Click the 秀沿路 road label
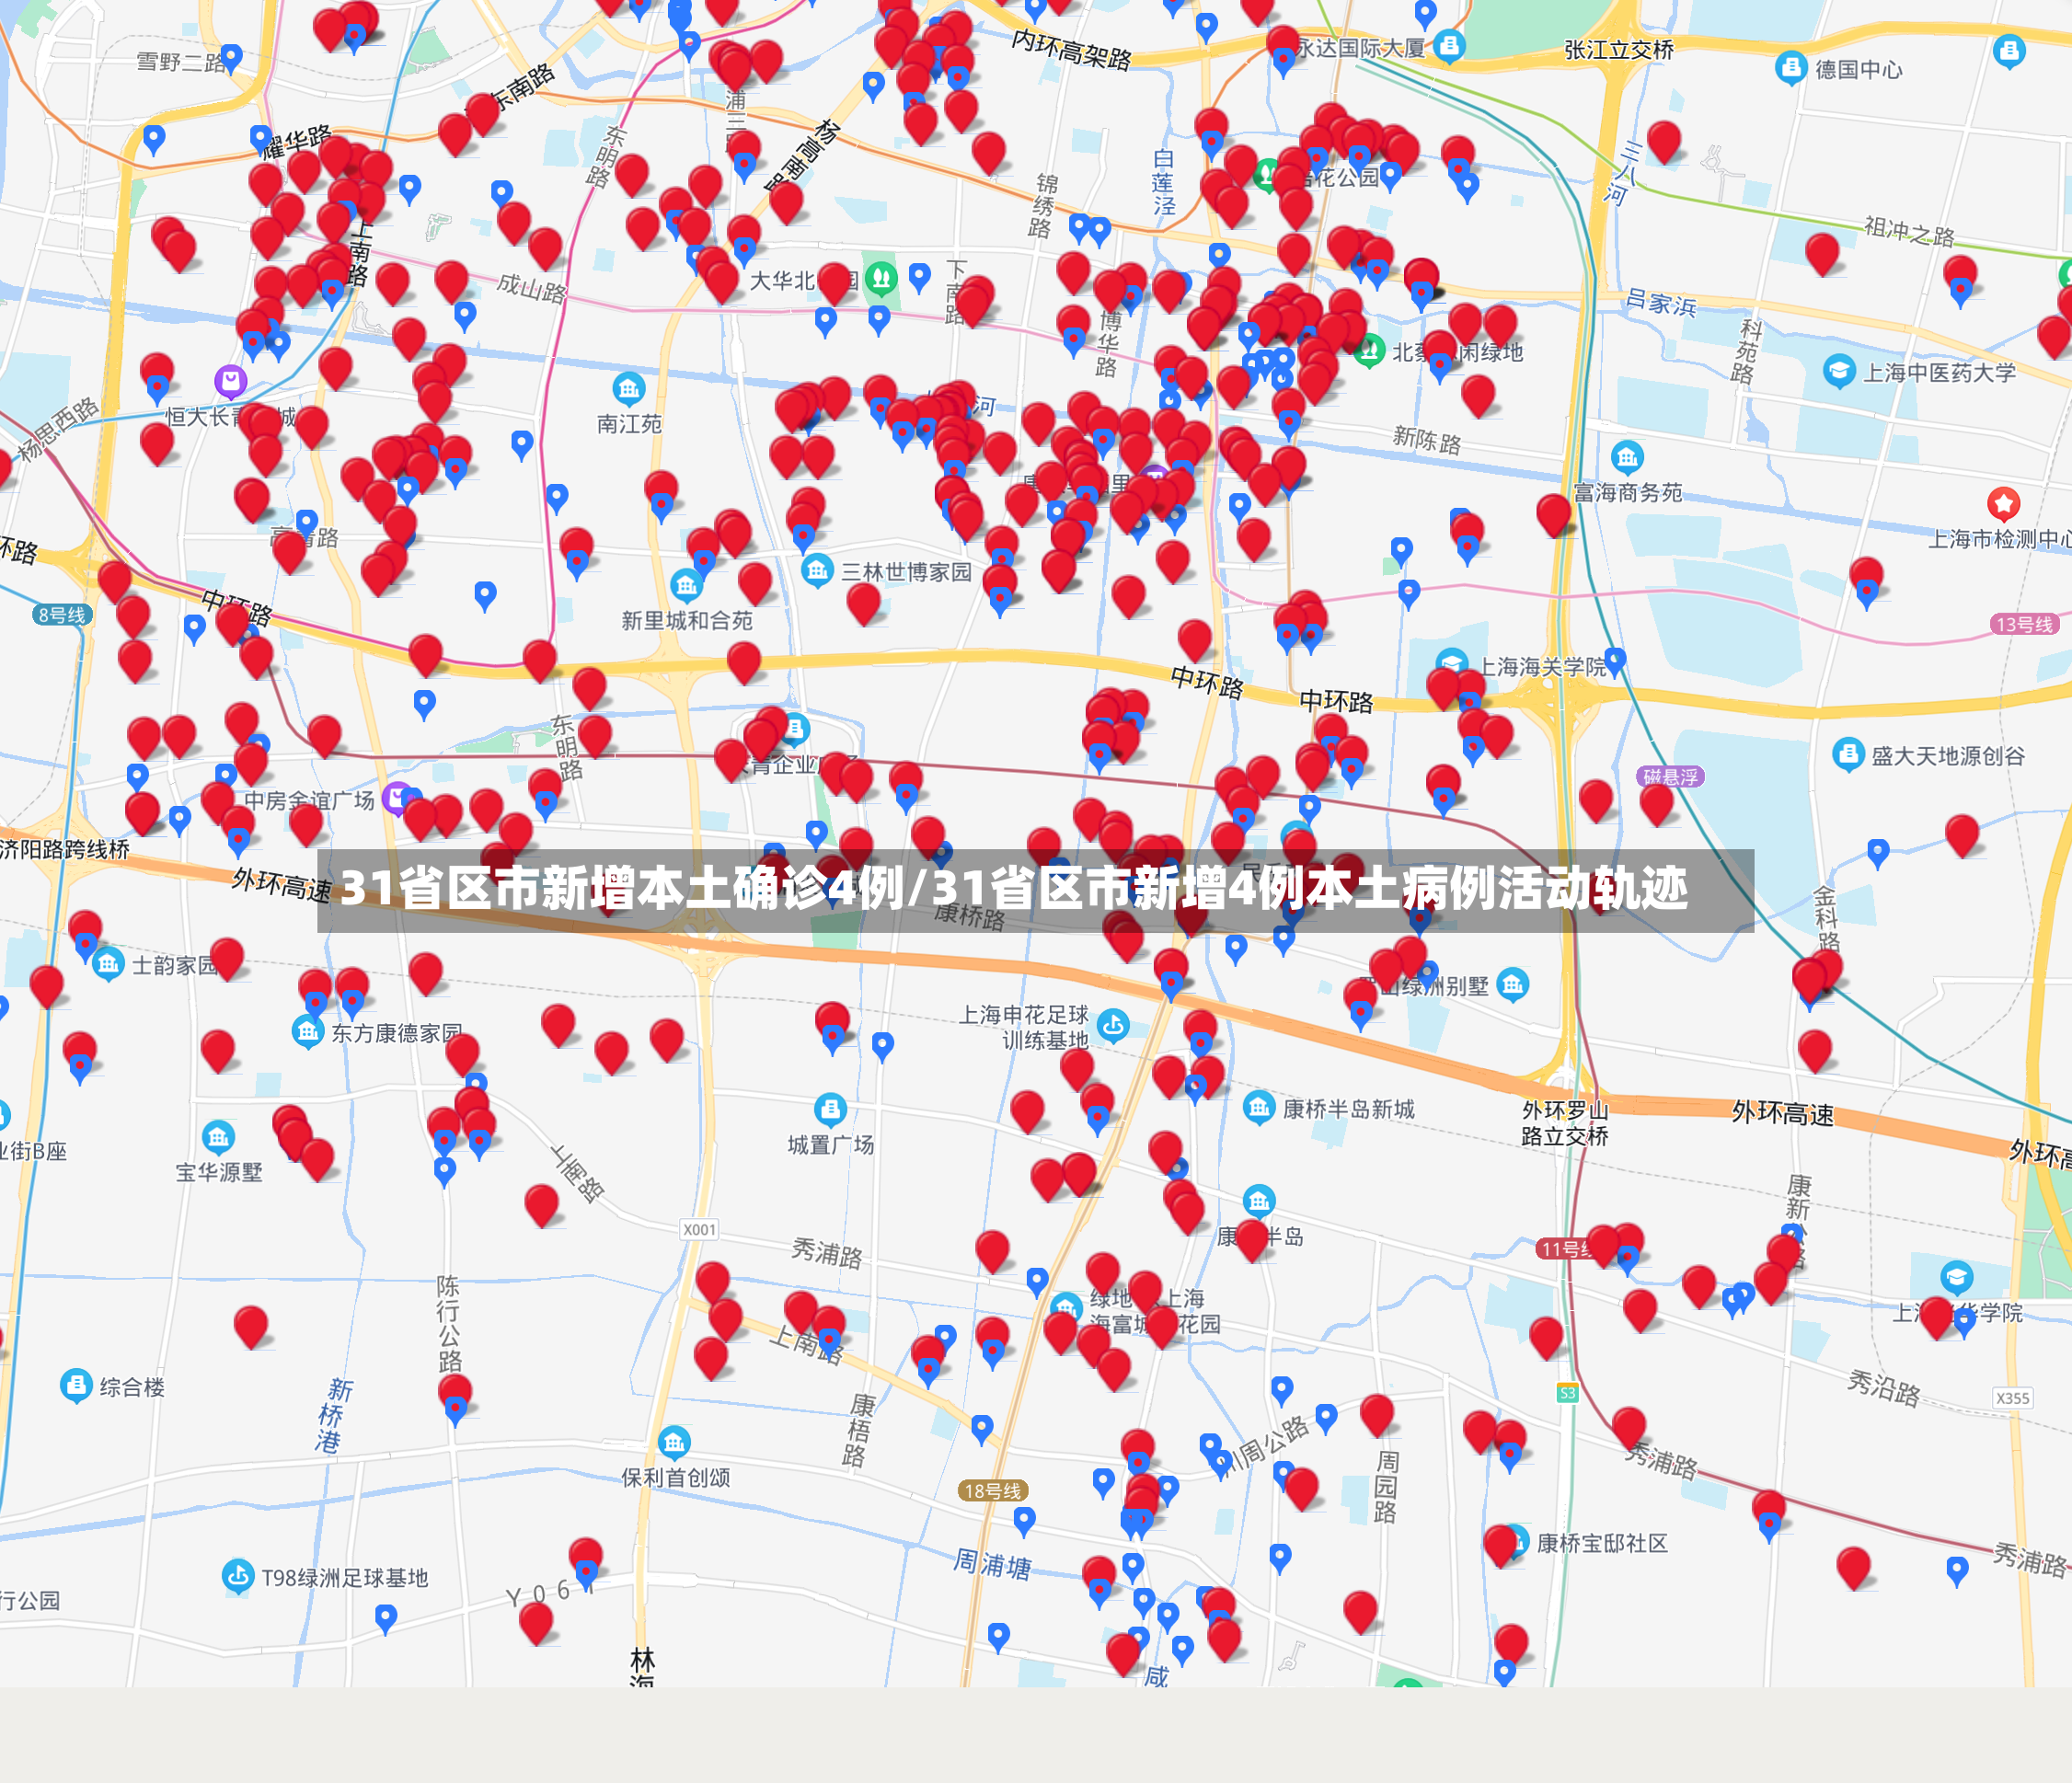Image resolution: width=2072 pixels, height=1783 pixels. [x=1884, y=1387]
